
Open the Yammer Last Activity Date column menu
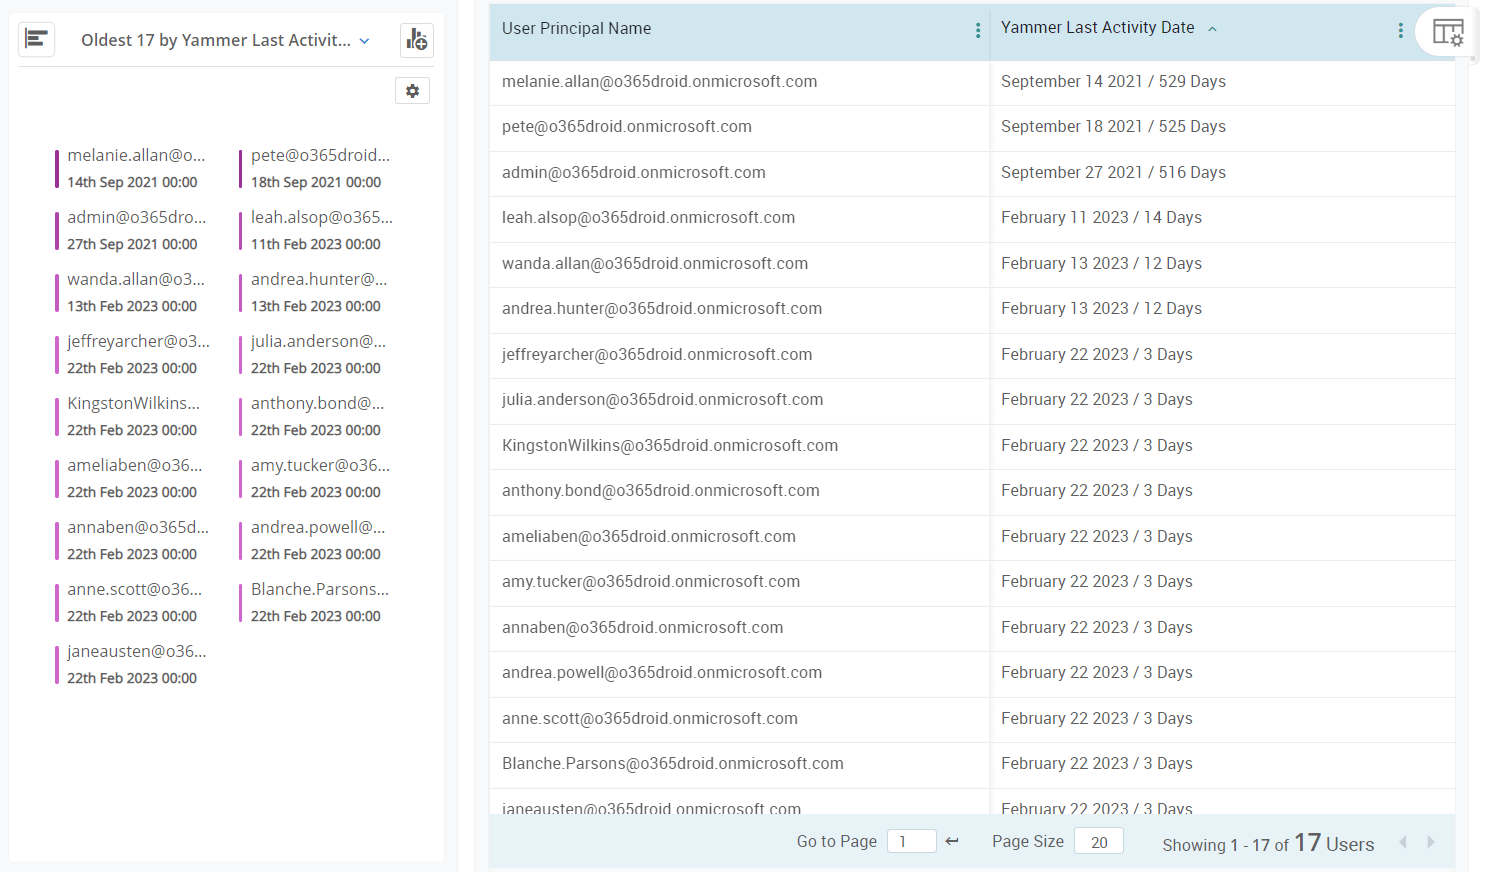(x=1400, y=30)
